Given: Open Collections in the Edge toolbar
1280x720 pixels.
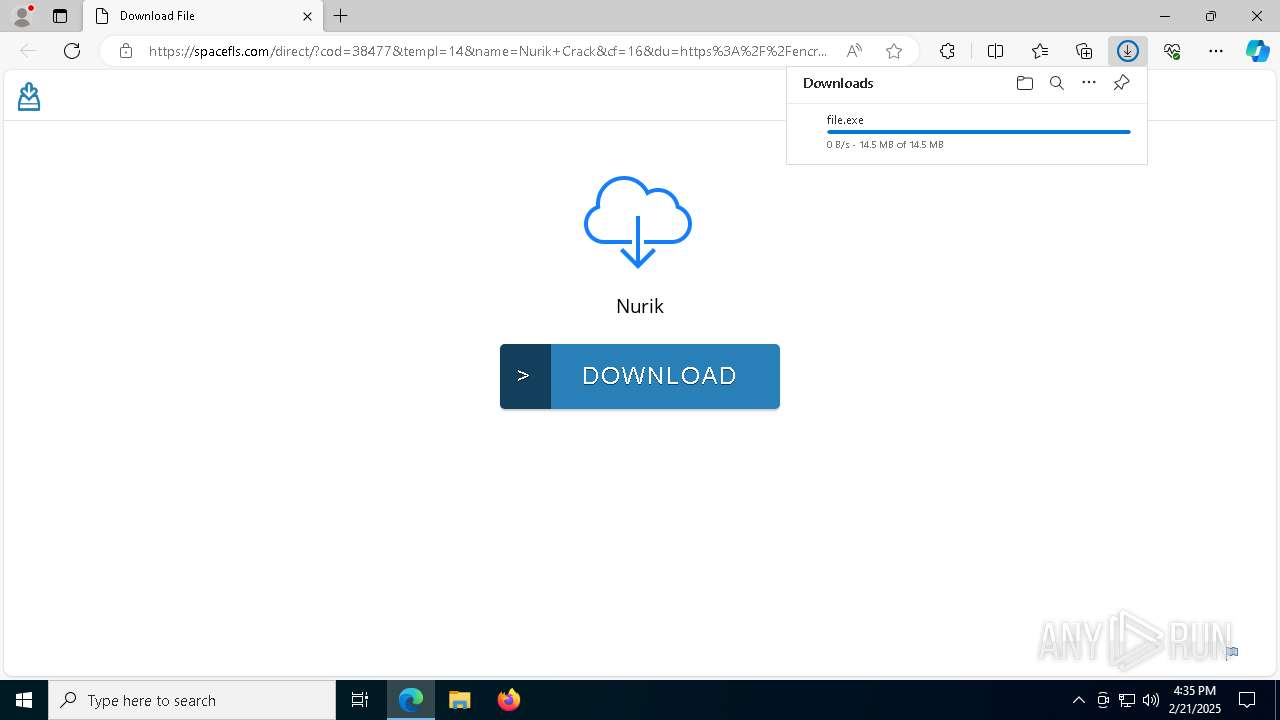Looking at the screenshot, I should [x=1084, y=51].
